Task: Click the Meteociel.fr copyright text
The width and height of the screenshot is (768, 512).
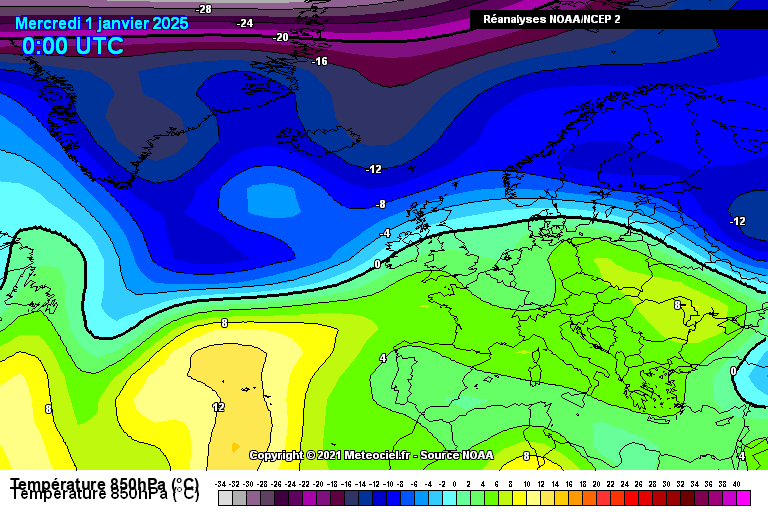Action: pos(371,455)
